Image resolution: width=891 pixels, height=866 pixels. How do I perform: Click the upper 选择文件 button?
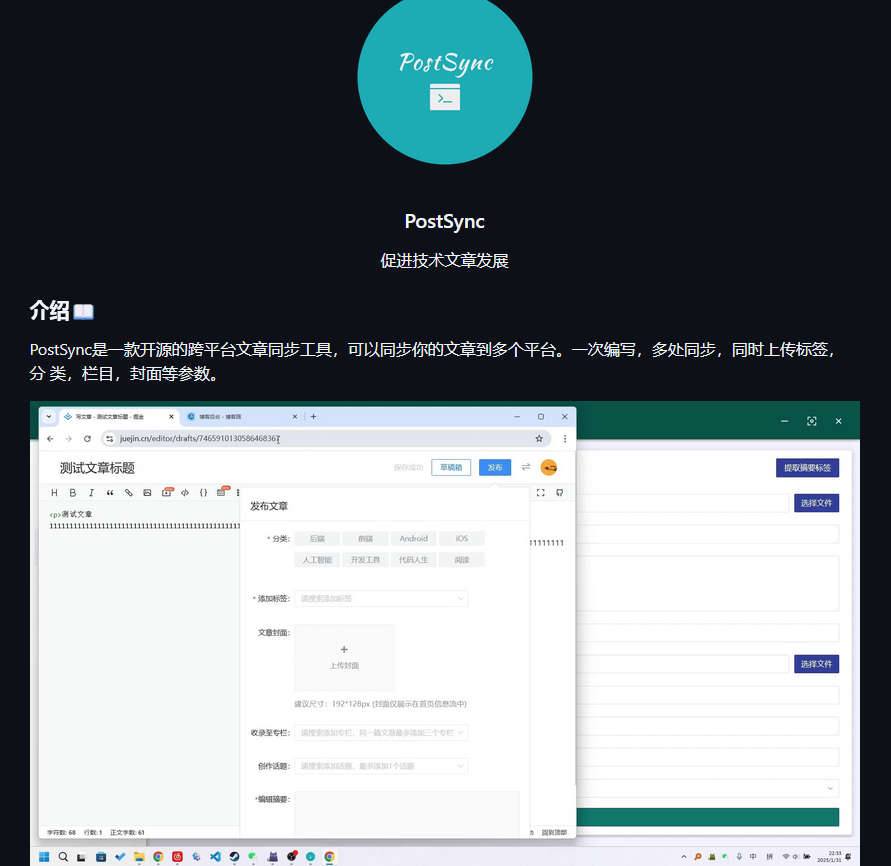click(817, 503)
